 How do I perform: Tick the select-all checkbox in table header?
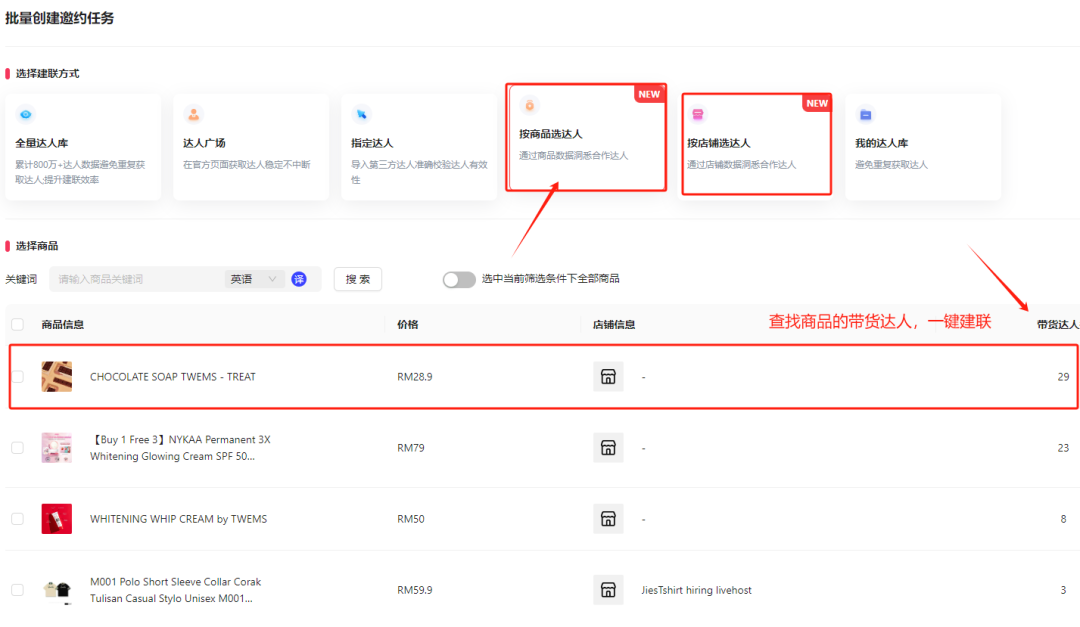(17, 324)
